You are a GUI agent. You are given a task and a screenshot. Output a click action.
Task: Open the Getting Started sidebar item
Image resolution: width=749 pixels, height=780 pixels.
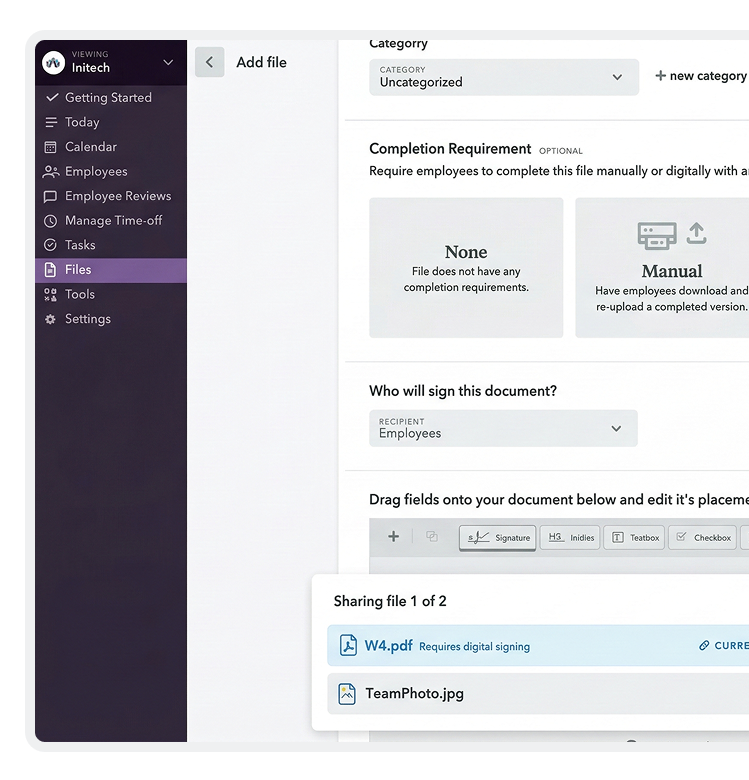coord(108,98)
